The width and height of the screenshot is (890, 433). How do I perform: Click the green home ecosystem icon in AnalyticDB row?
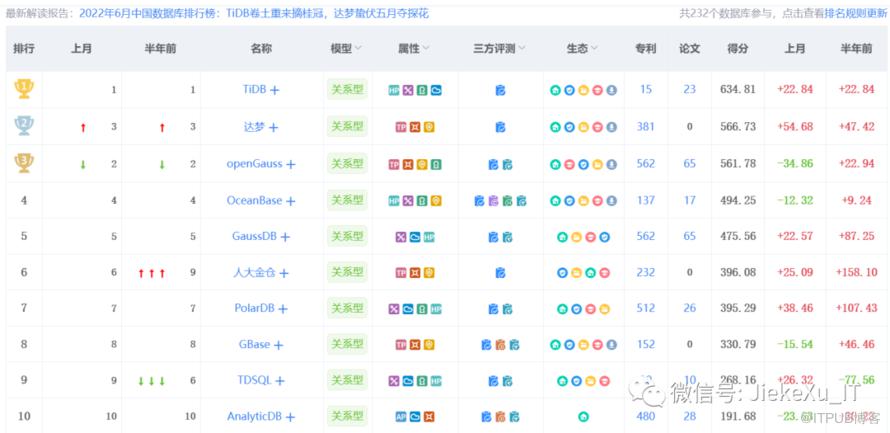[x=583, y=417]
